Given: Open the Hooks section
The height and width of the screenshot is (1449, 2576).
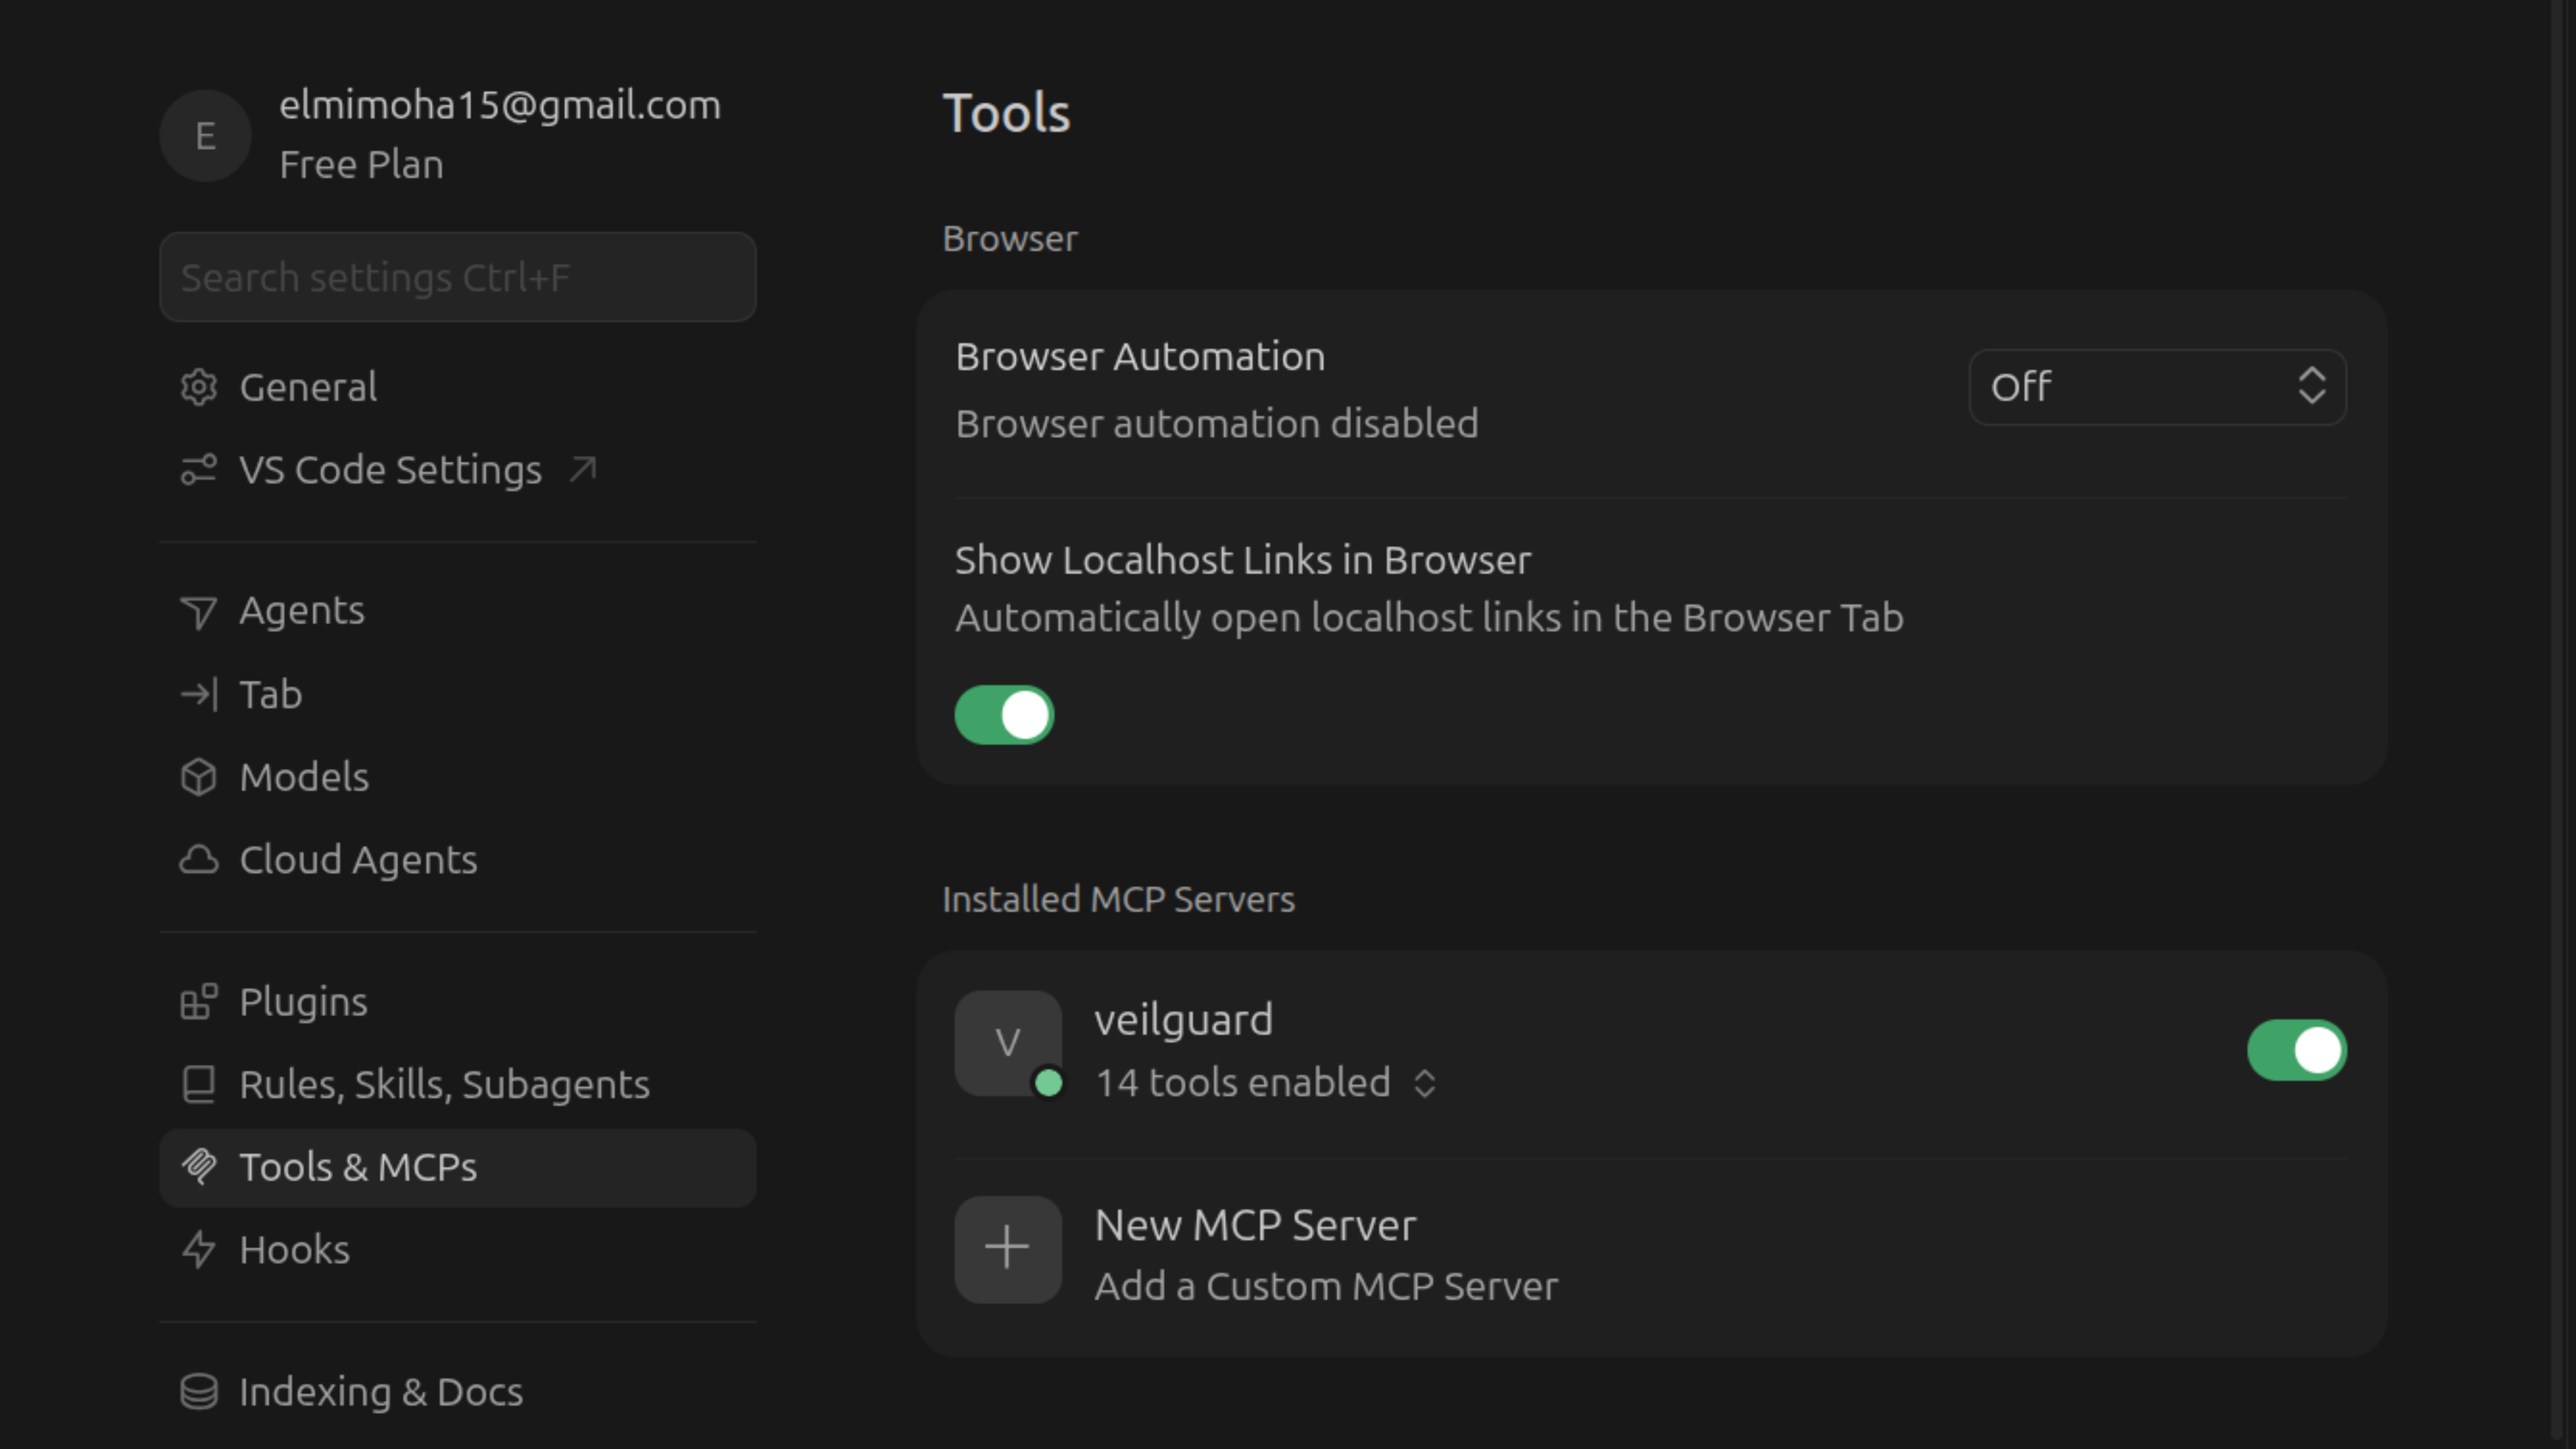Looking at the screenshot, I should click(458, 1249).
